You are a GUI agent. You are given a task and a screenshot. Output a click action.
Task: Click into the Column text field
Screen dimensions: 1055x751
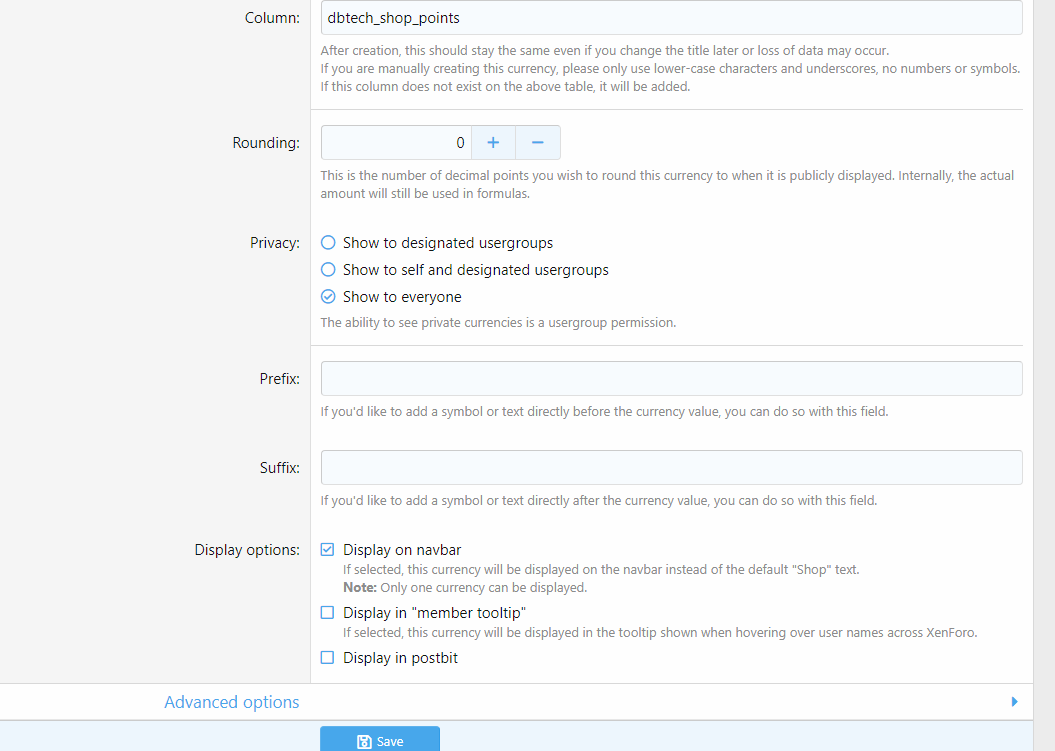click(x=671, y=18)
